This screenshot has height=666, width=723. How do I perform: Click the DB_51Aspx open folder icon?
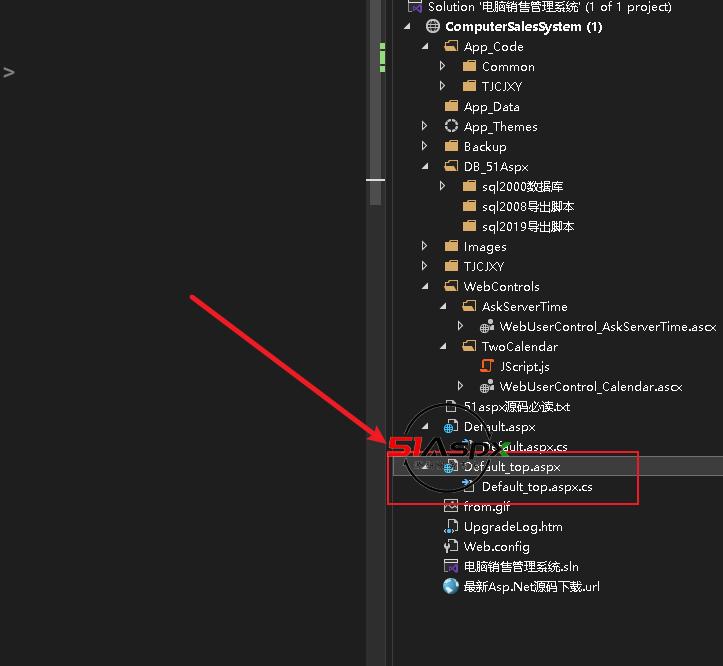coord(451,166)
